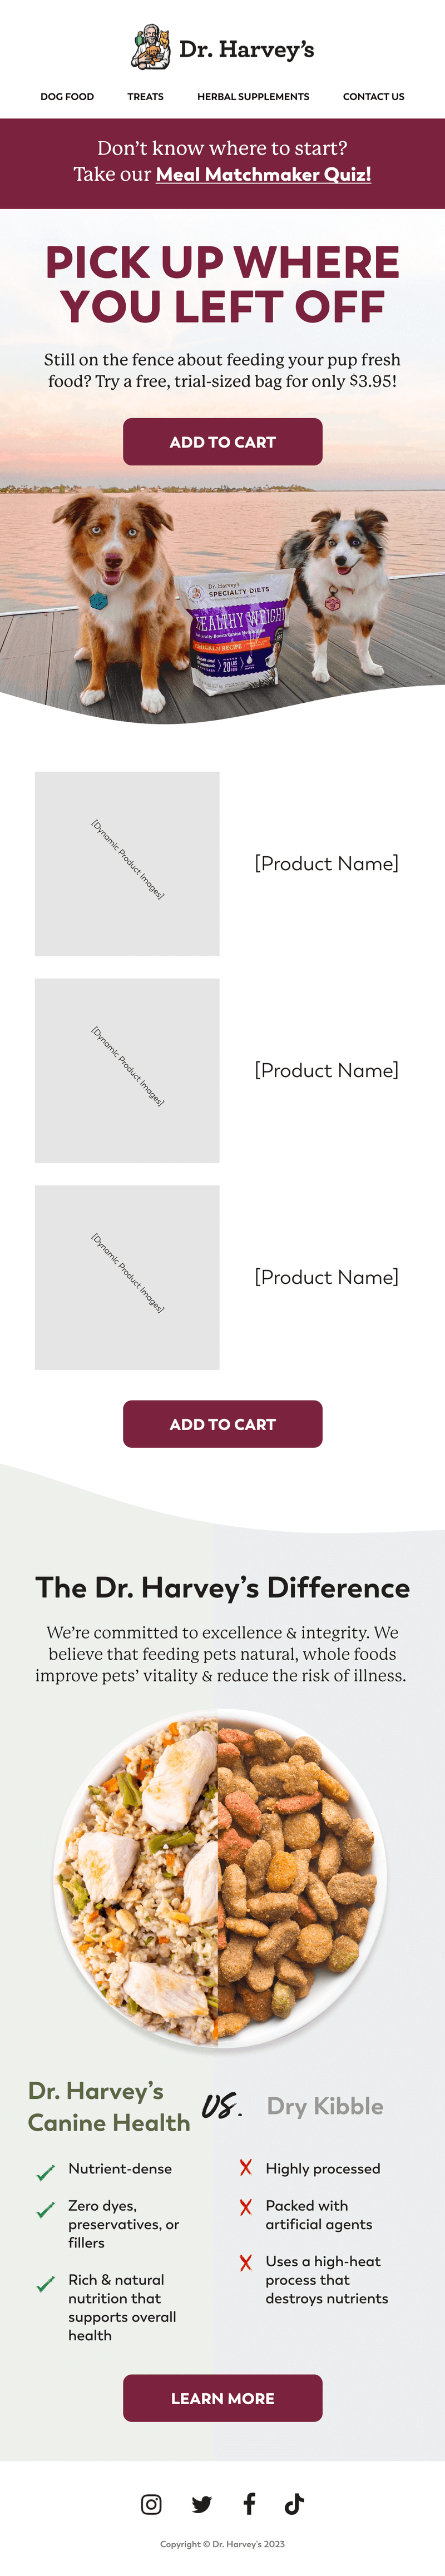
Task: Open the TREATS menu
Action: [x=145, y=97]
